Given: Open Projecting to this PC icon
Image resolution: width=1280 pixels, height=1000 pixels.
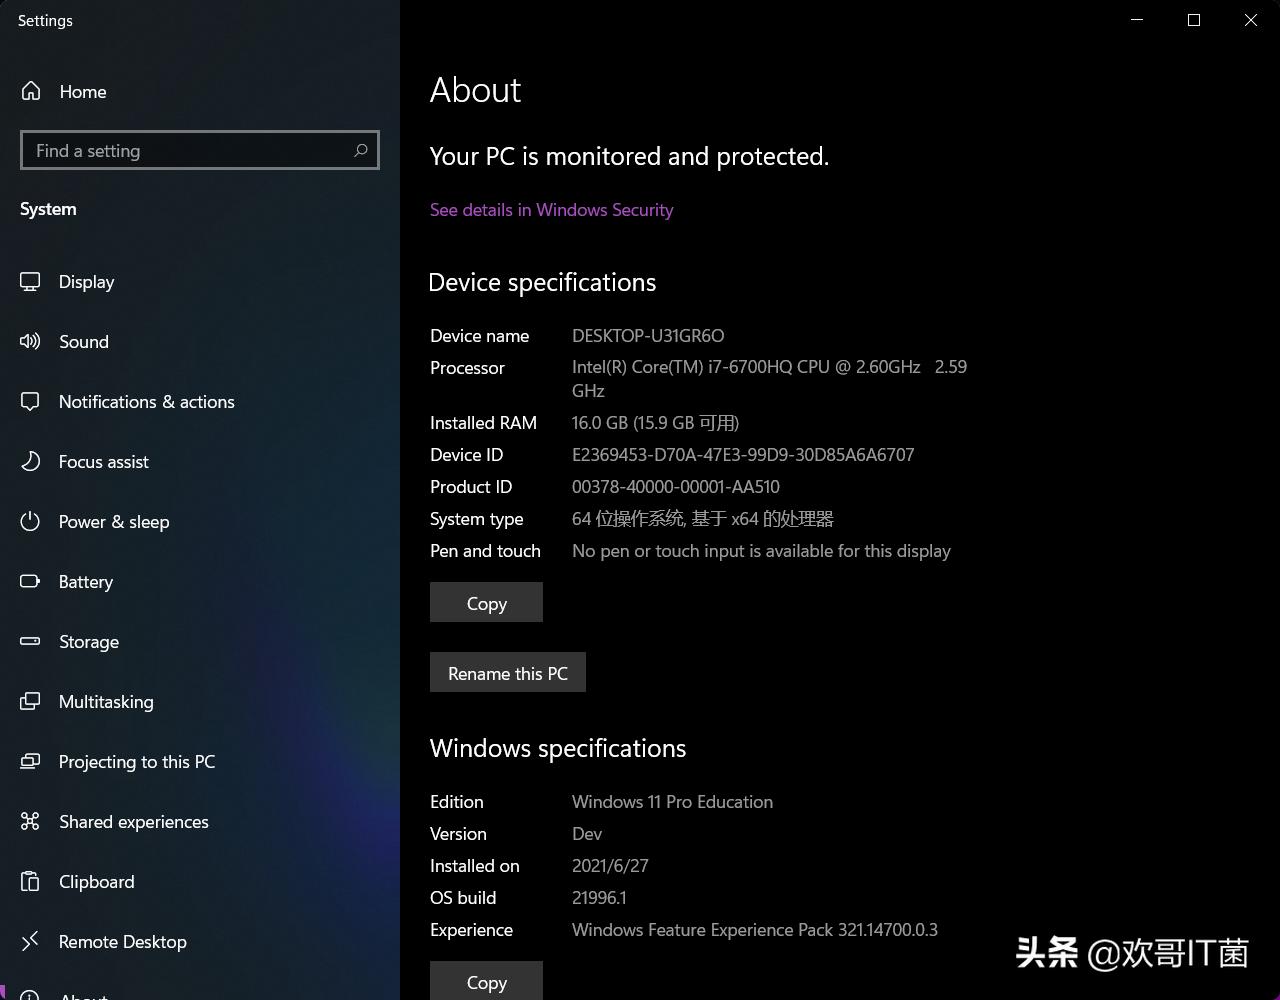Looking at the screenshot, I should [x=30, y=761].
